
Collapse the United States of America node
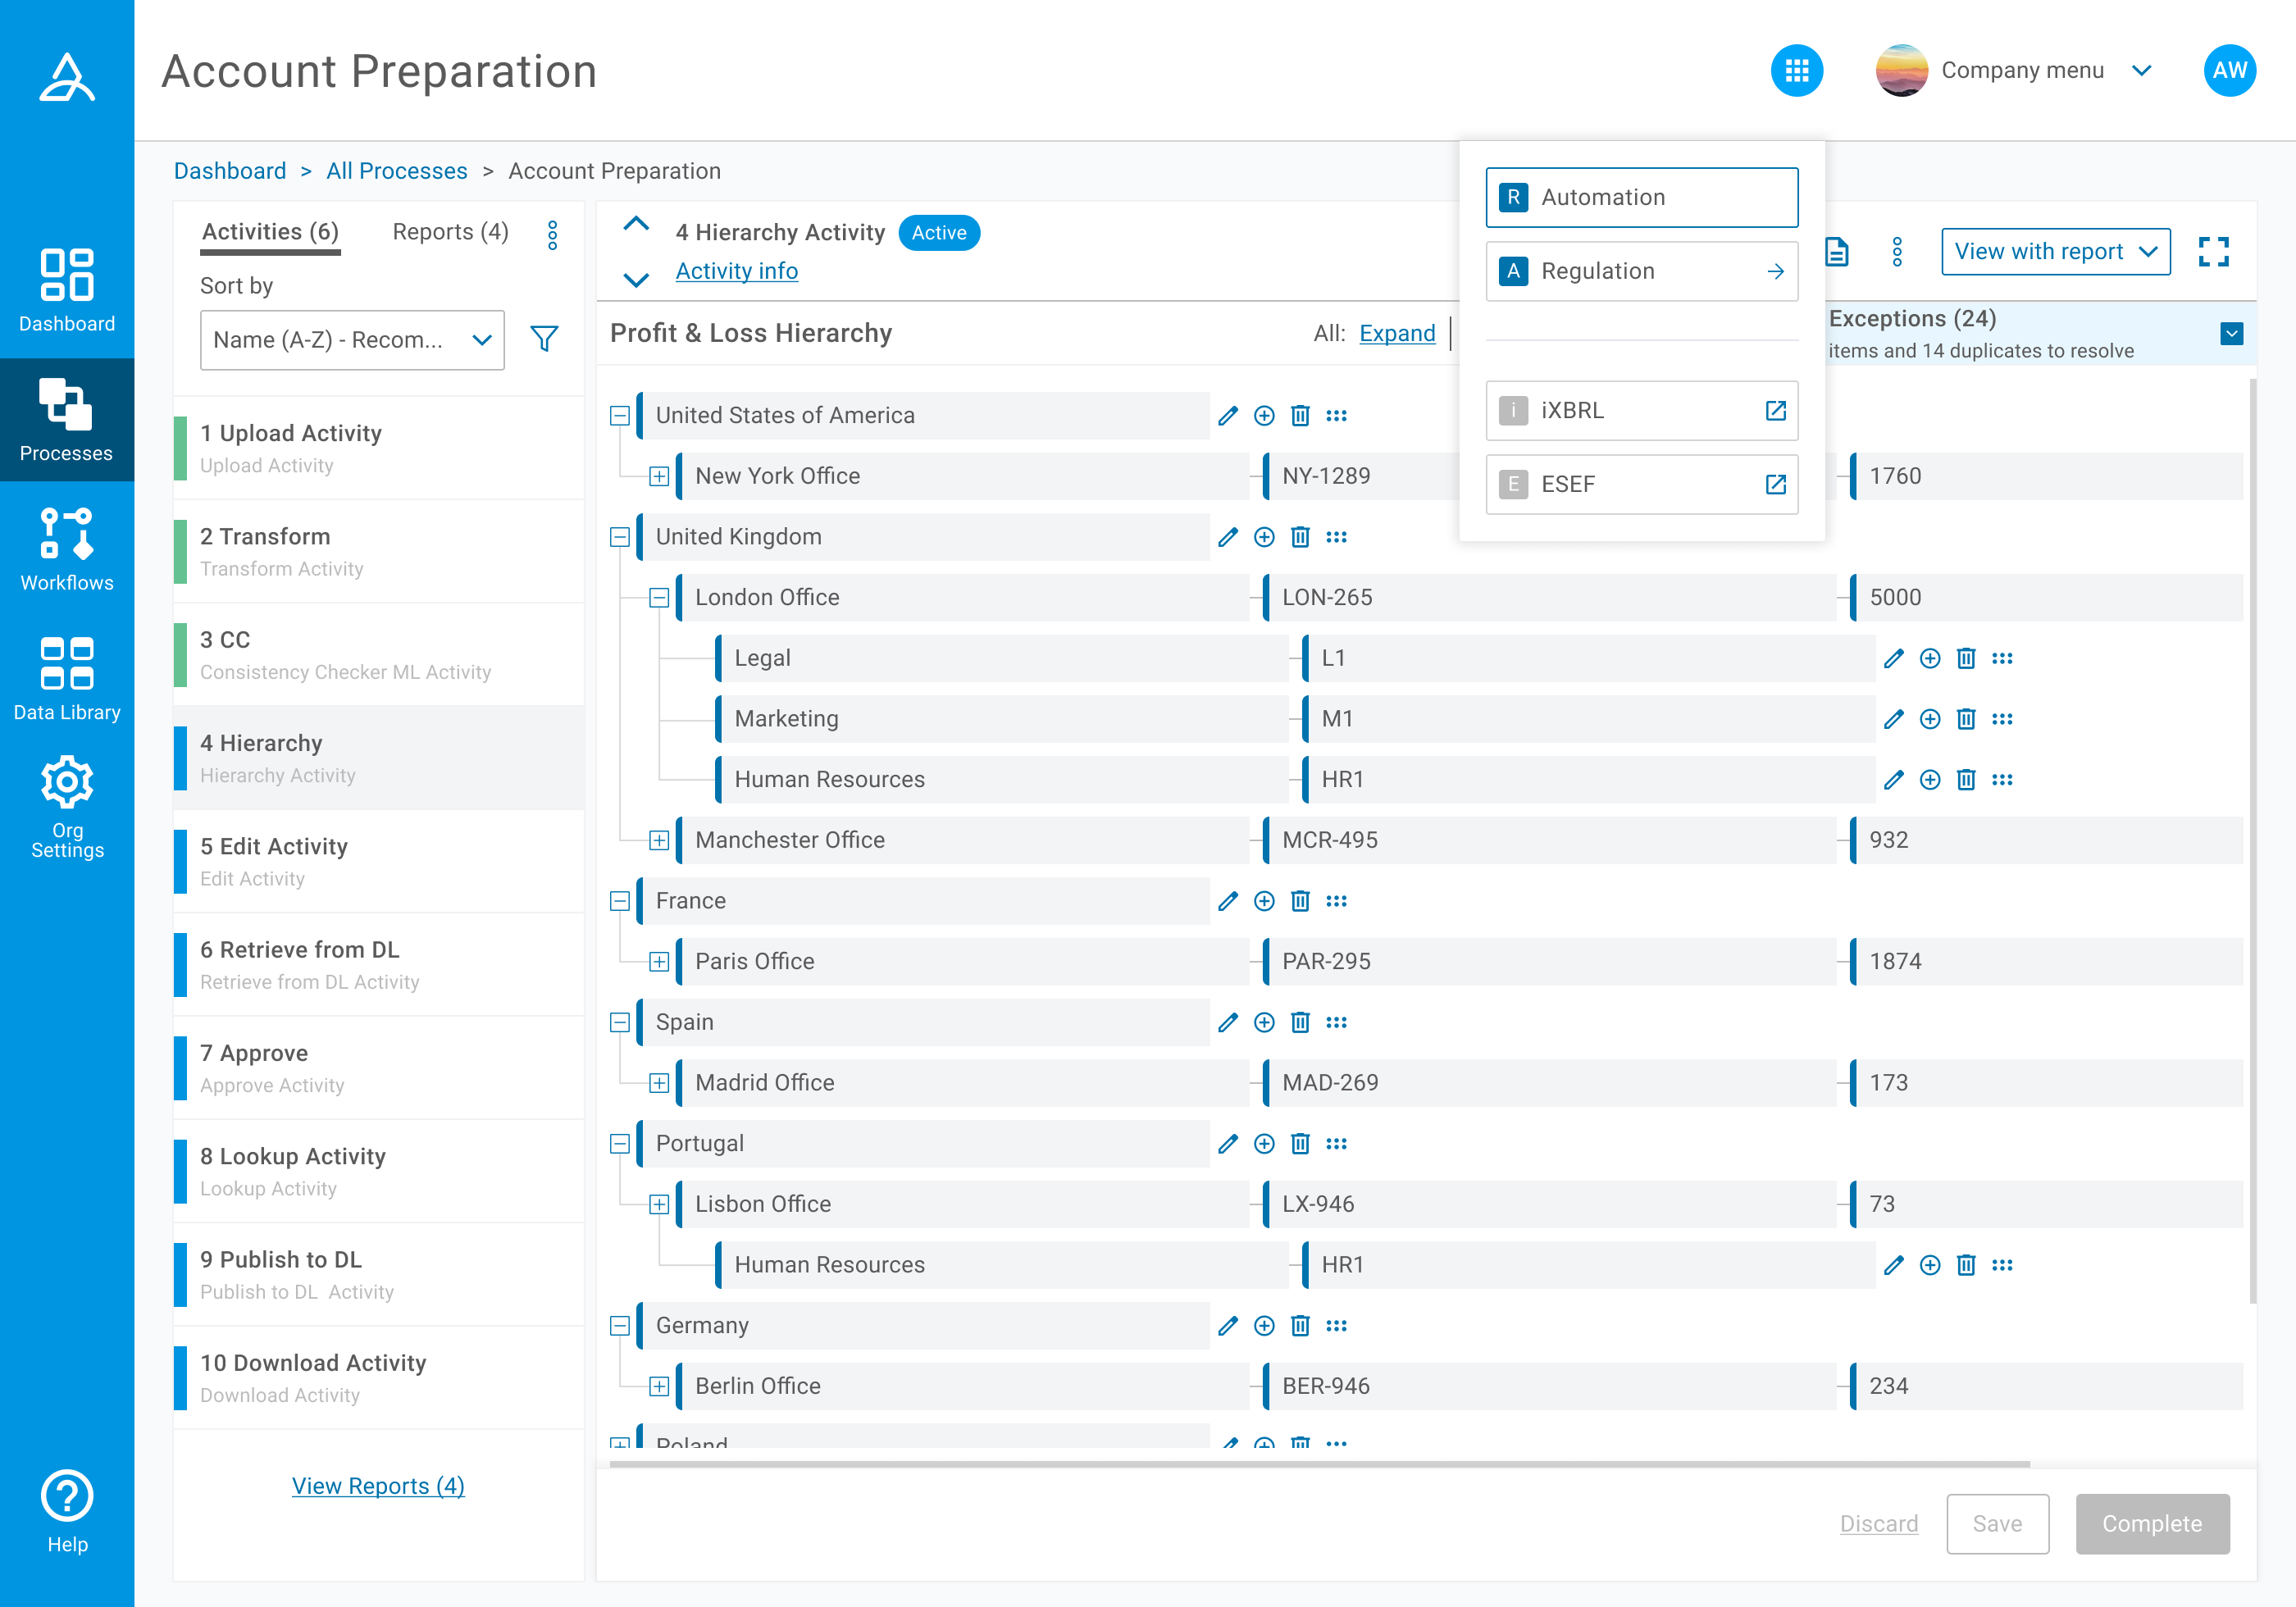pos(620,416)
